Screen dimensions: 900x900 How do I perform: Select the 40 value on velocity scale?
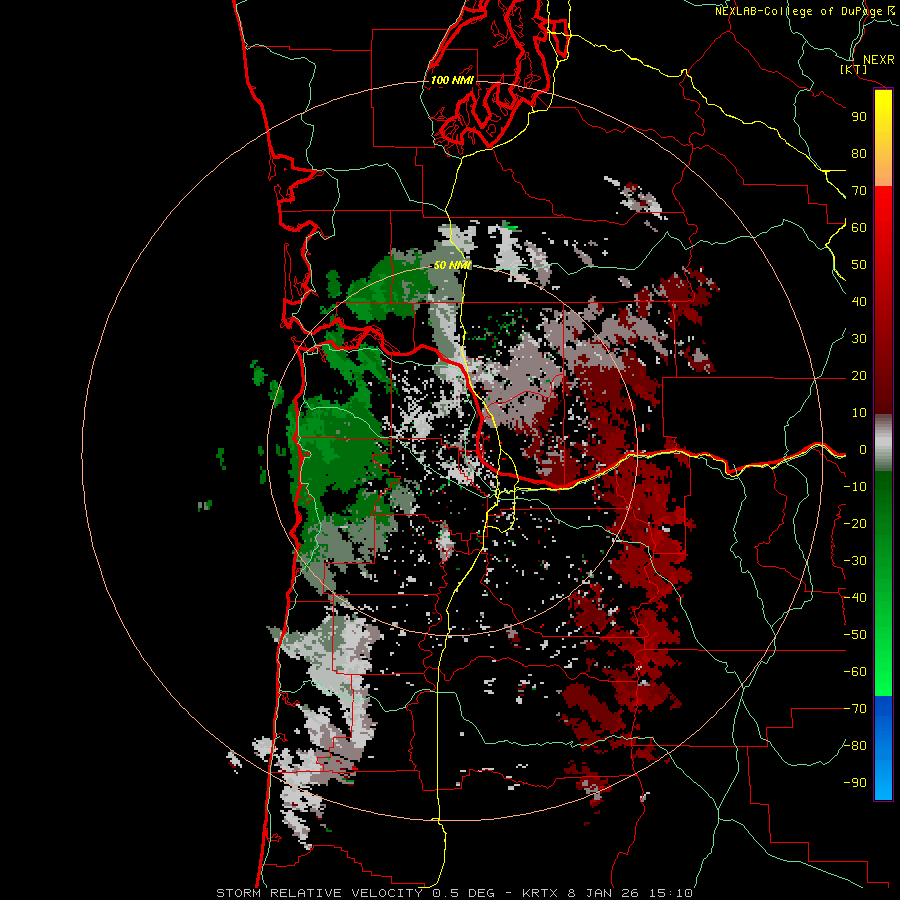tap(859, 302)
